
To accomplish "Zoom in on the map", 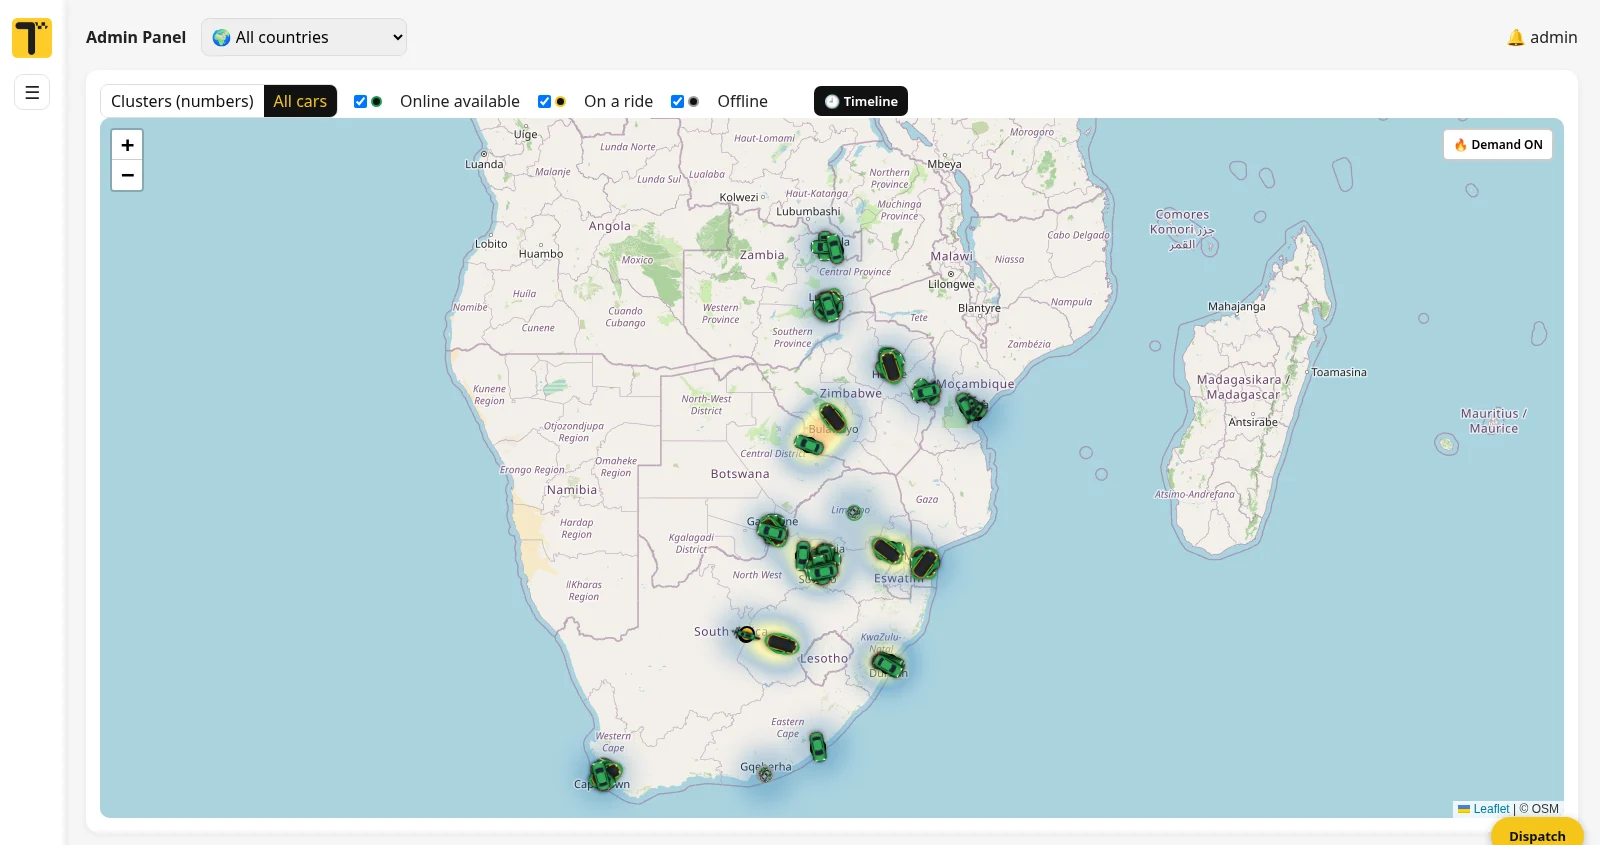I will [127, 145].
